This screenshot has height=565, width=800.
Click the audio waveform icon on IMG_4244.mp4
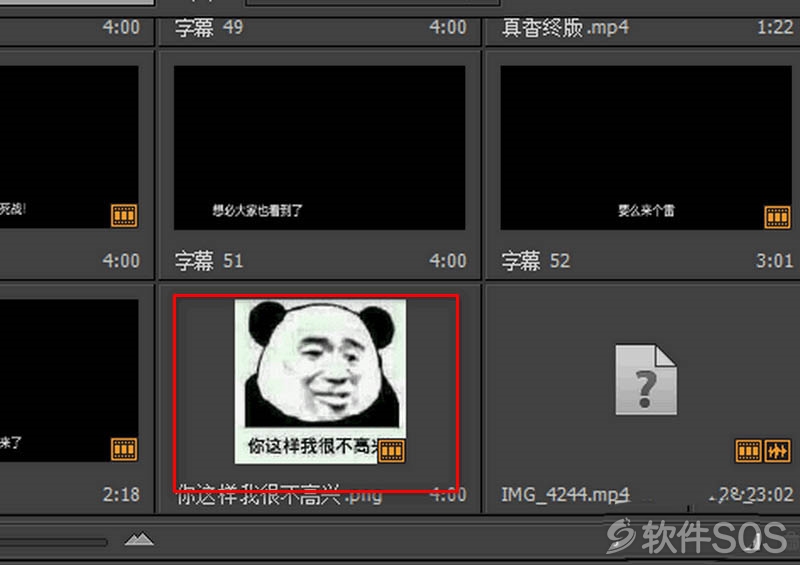point(777,451)
